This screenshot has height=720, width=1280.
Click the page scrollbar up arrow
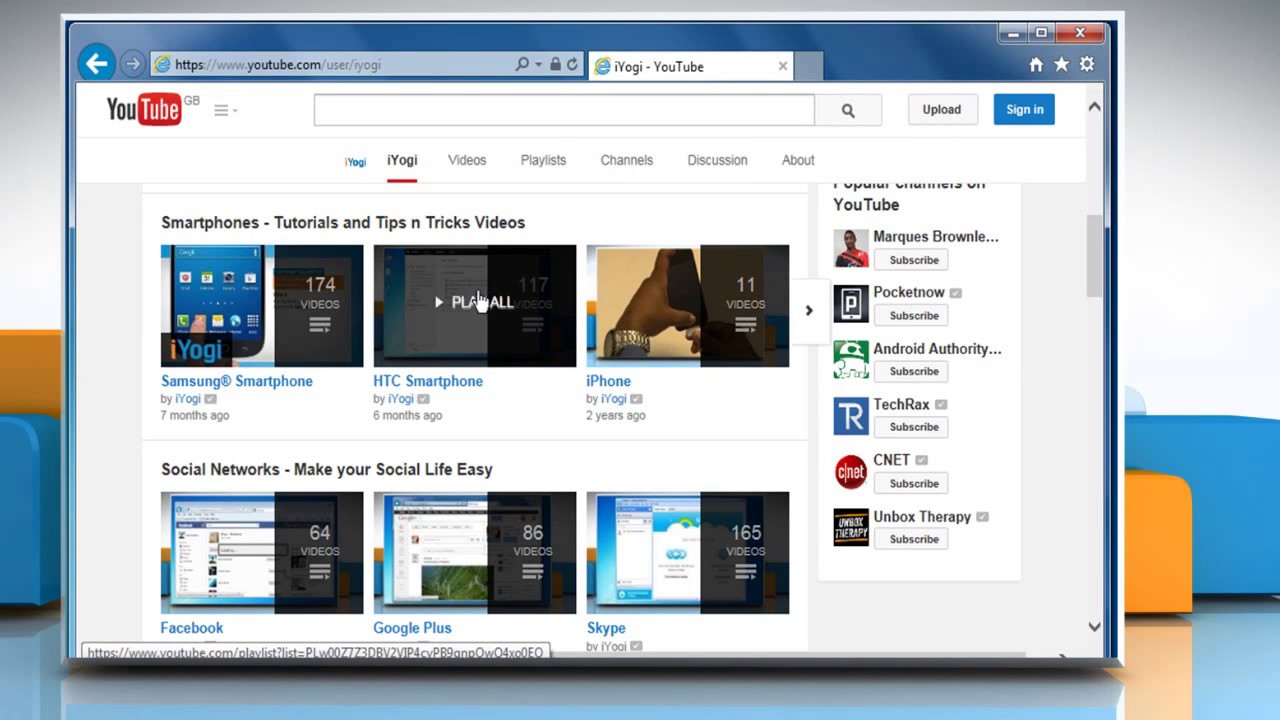(x=1094, y=106)
